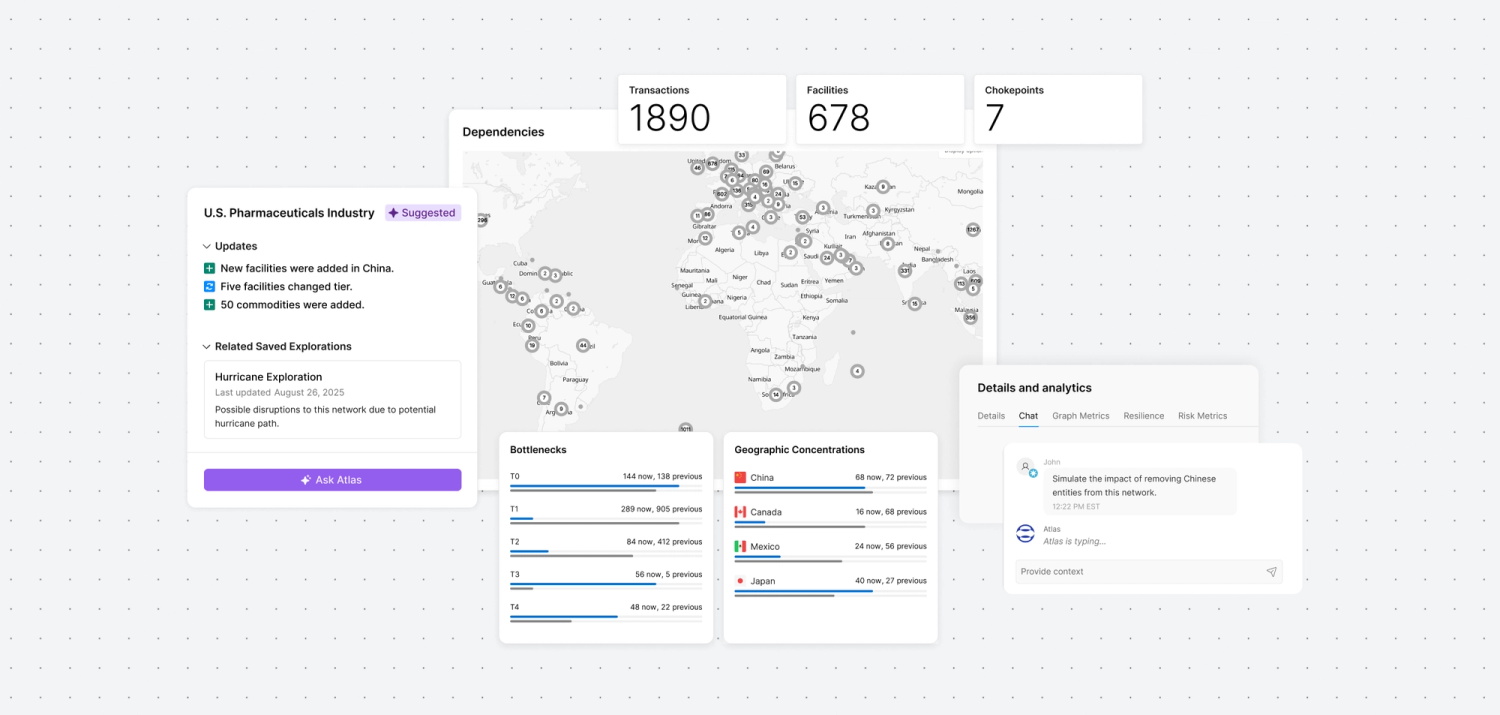Click the Dependencies panel title

(503, 132)
